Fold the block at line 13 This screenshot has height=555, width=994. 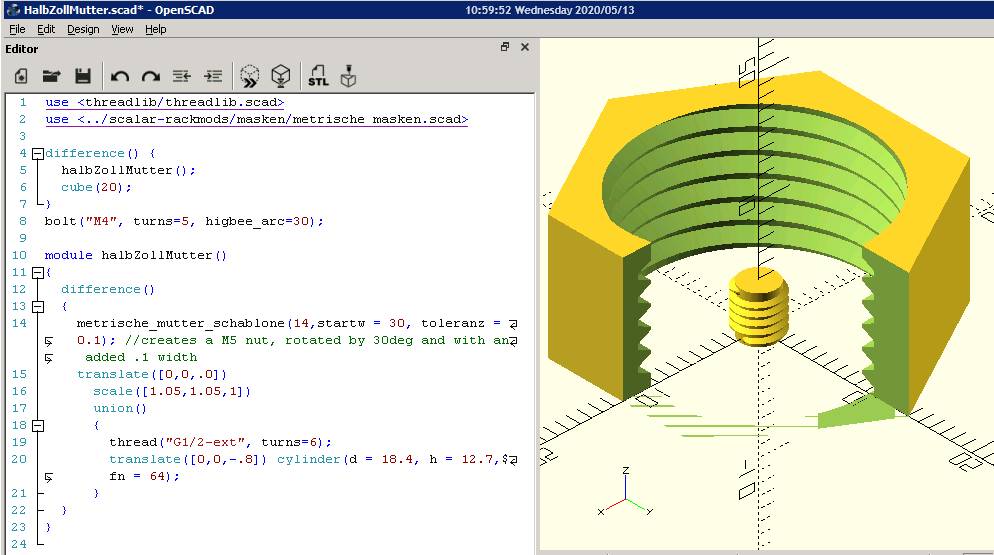pos(38,307)
